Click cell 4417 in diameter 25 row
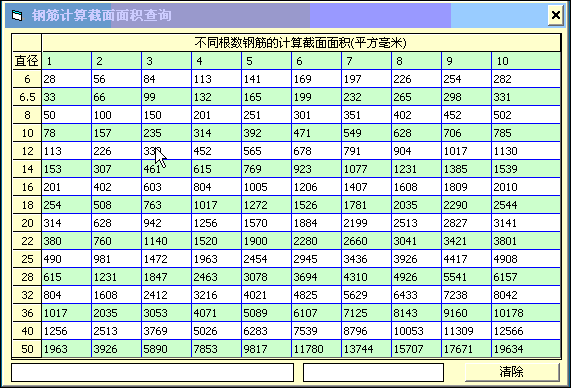 [466, 259]
